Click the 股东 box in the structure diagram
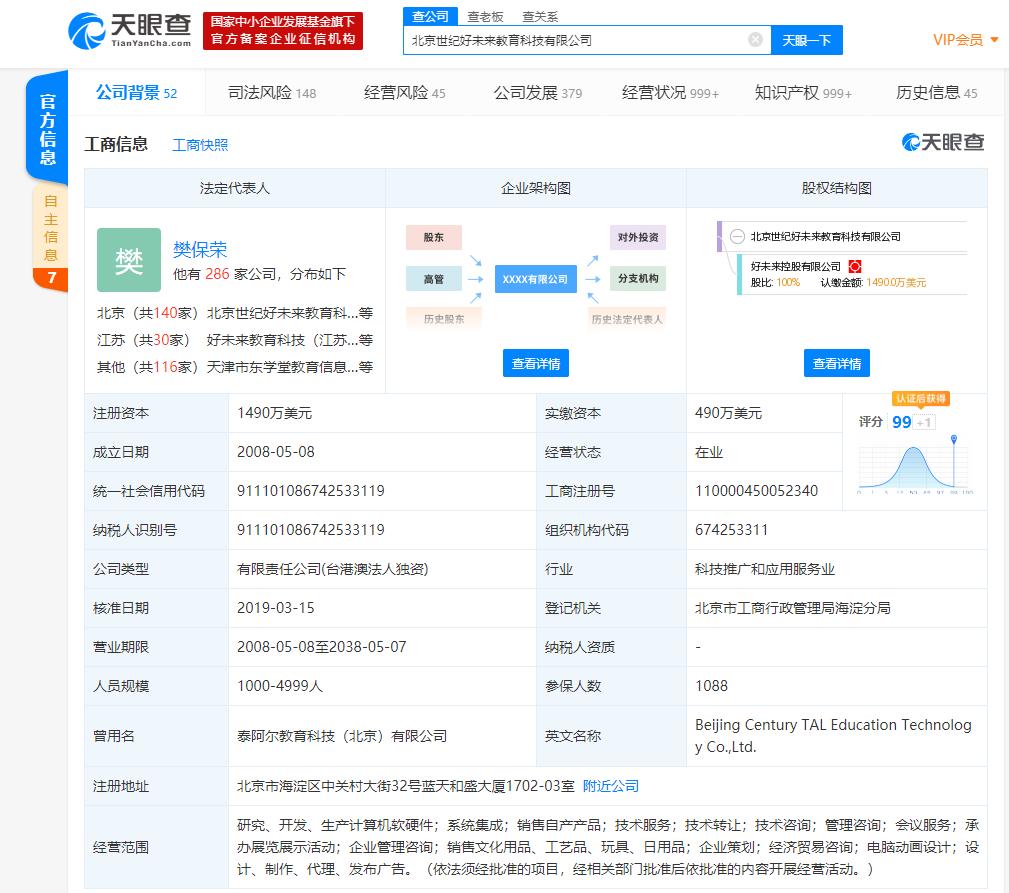This screenshot has height=893, width=1009. point(434,237)
